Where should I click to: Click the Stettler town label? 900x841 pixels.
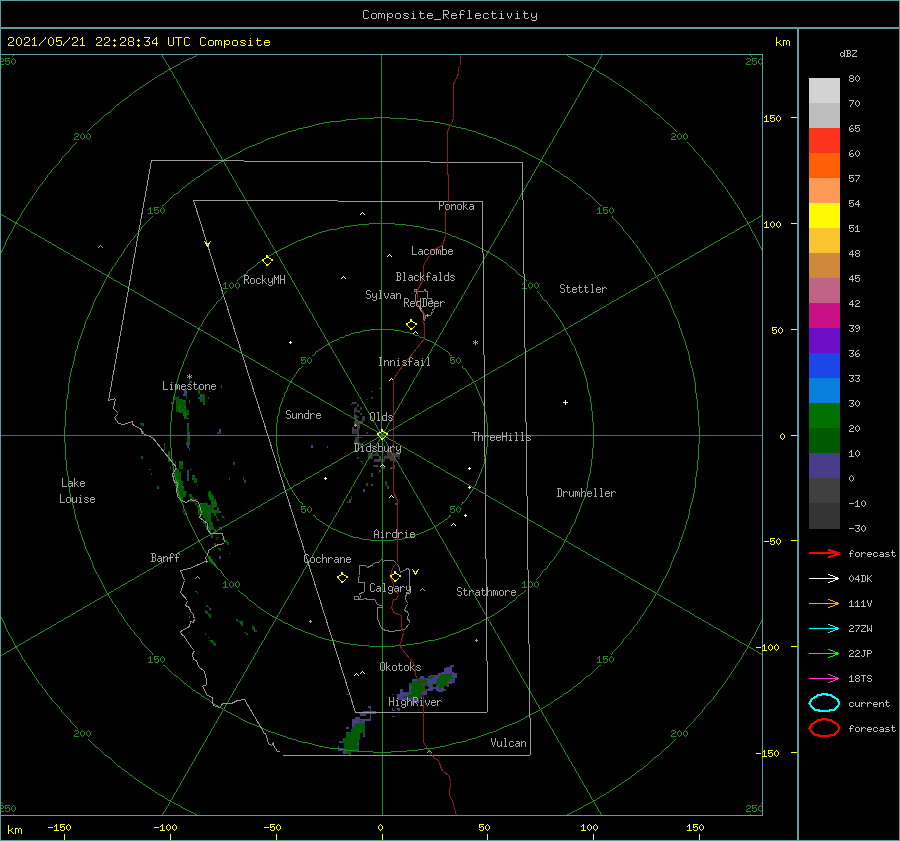point(583,289)
